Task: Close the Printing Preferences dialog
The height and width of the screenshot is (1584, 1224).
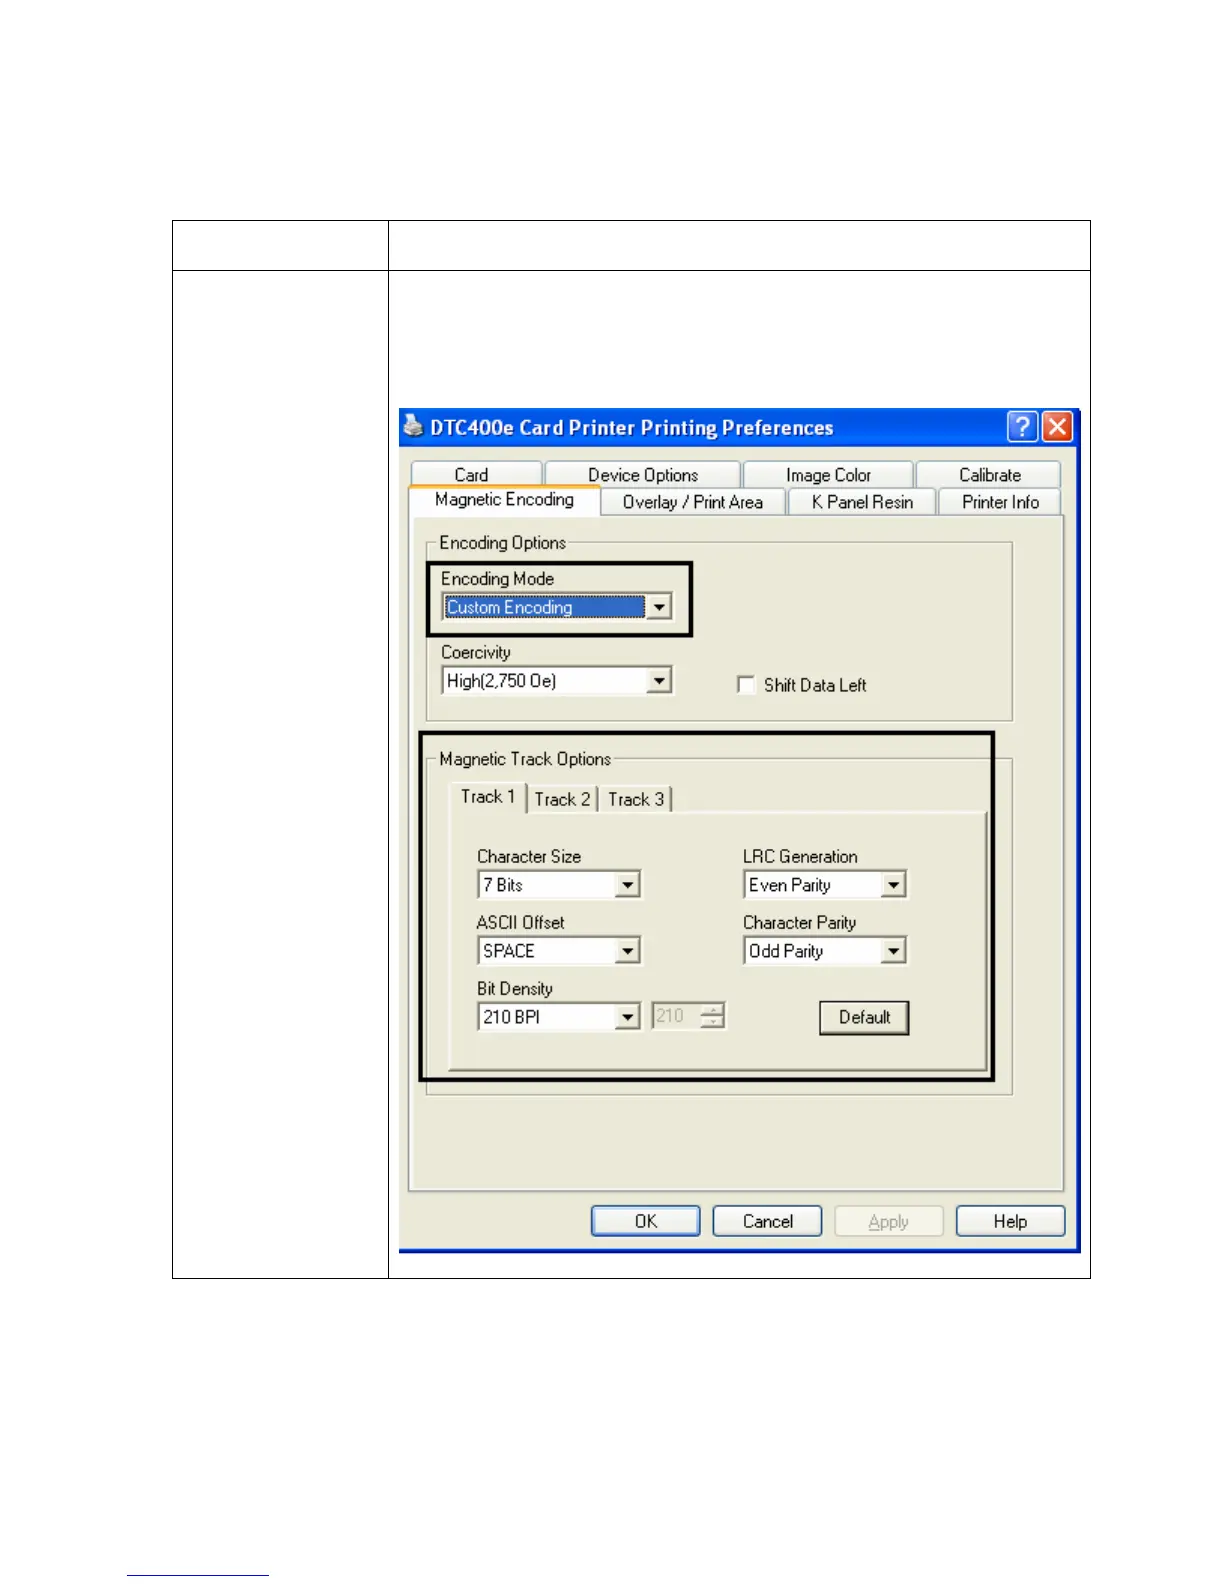Action: click(1057, 427)
